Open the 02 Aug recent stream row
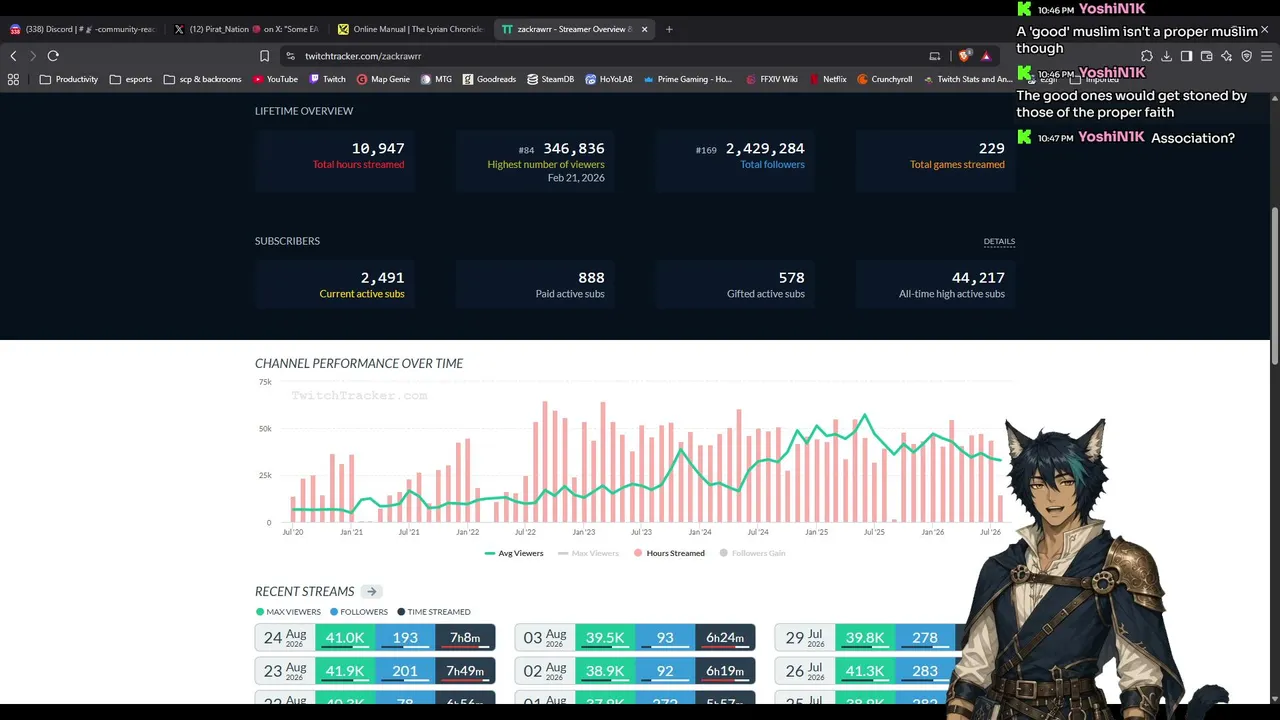This screenshot has width=1280, height=720. click(635, 671)
